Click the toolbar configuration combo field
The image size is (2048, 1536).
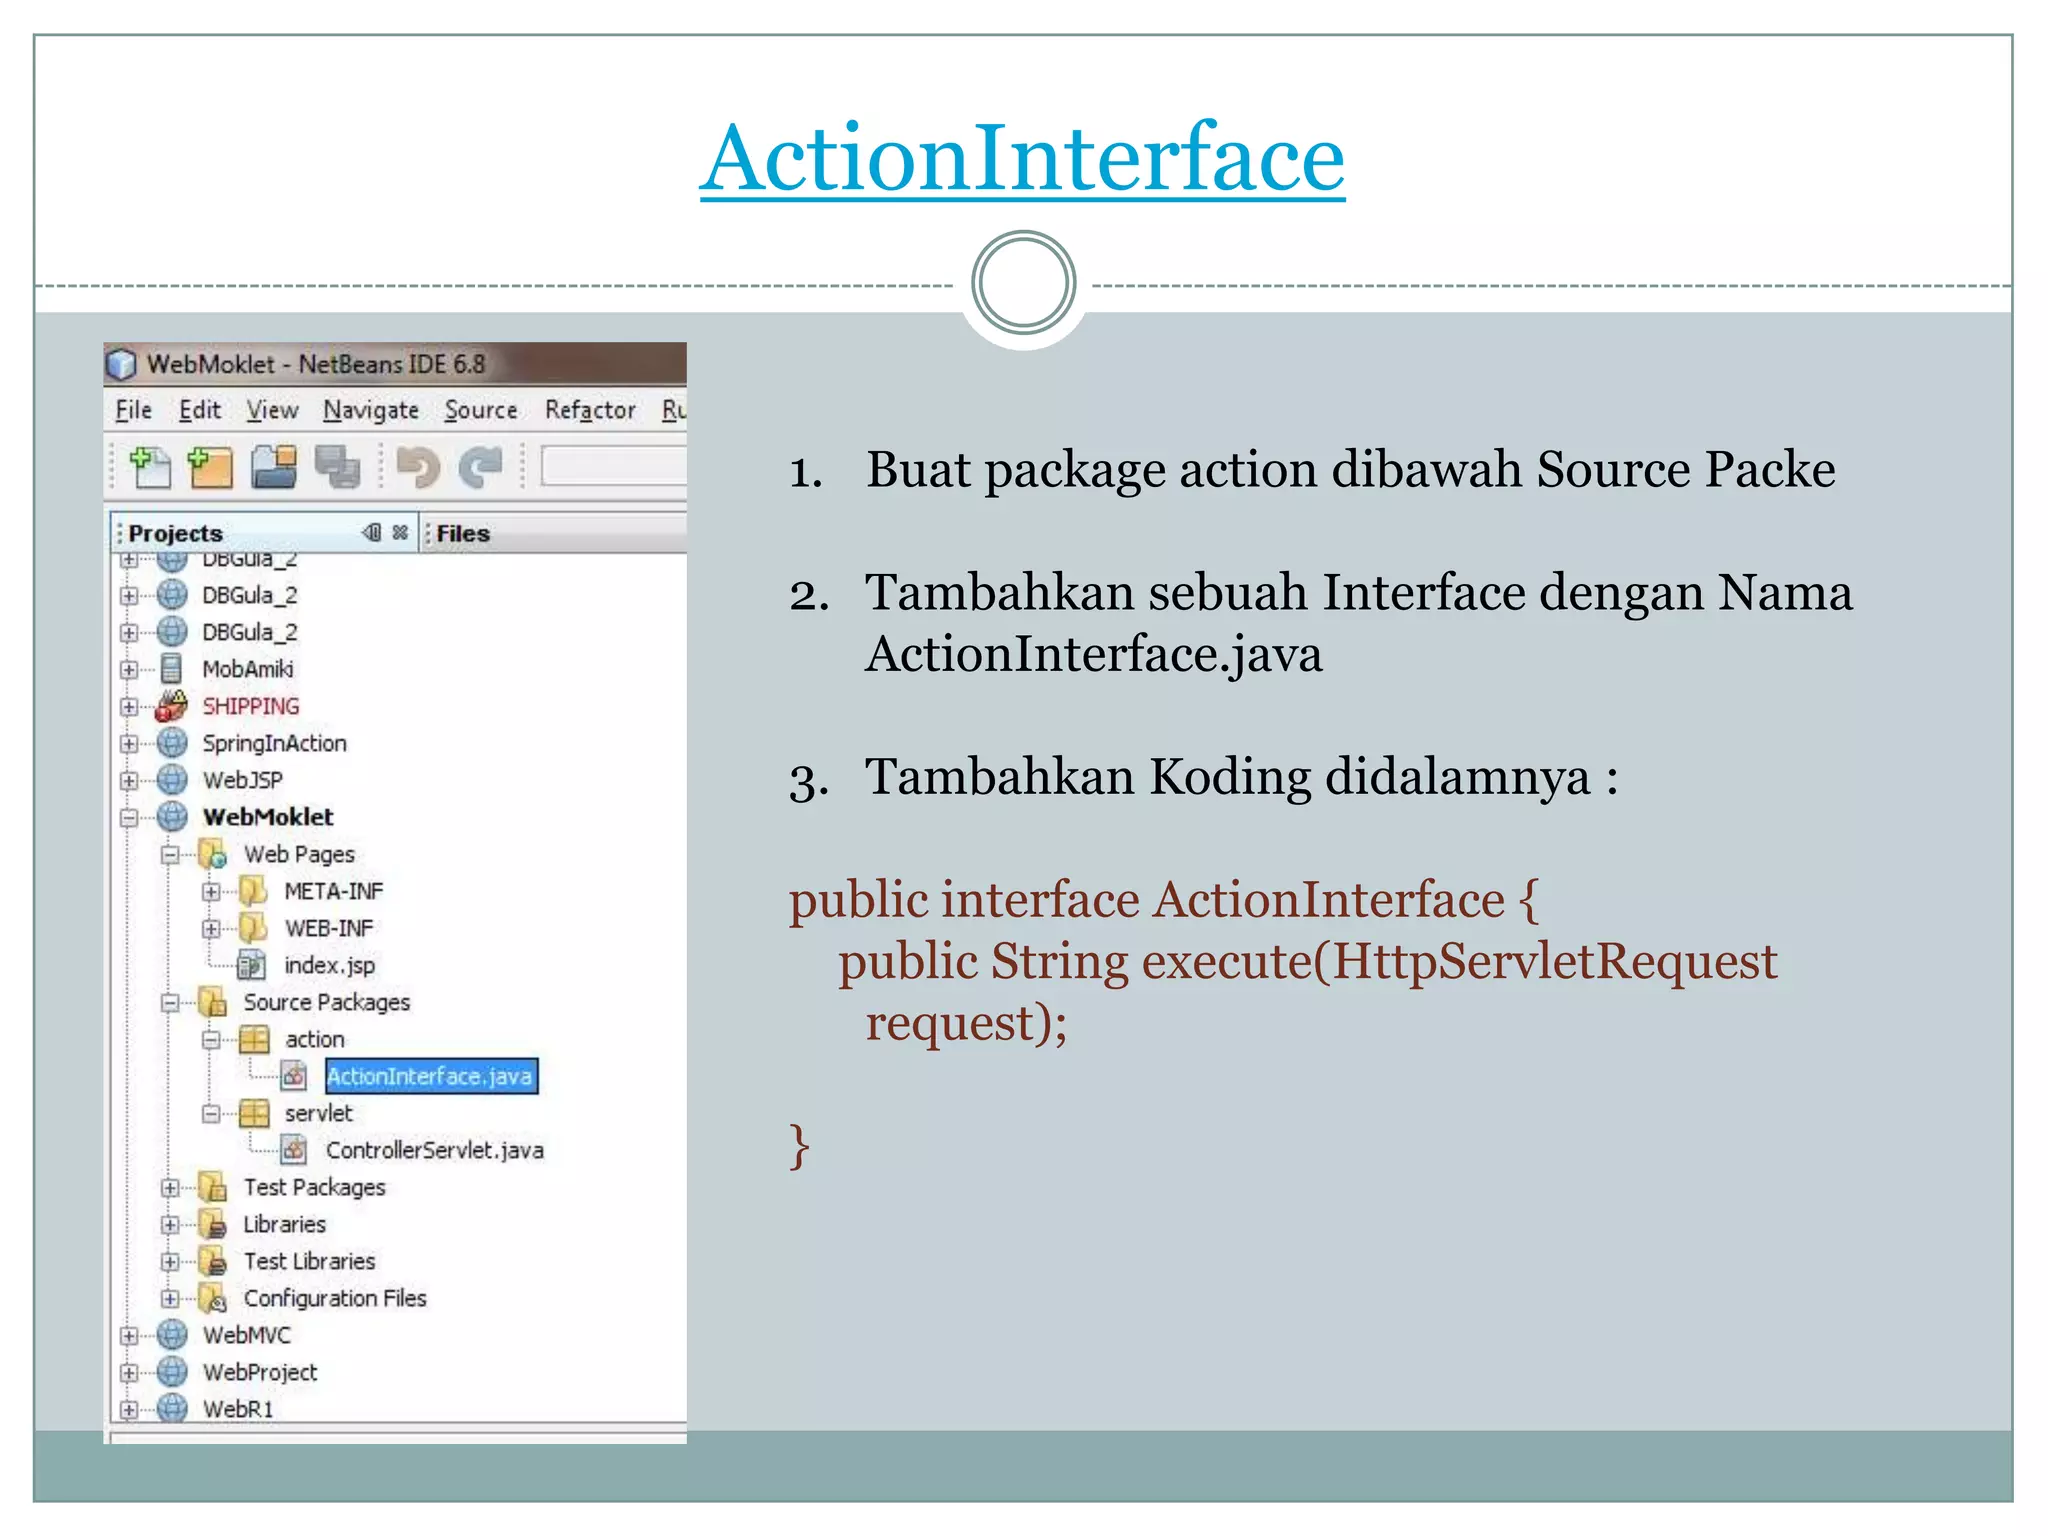613,466
